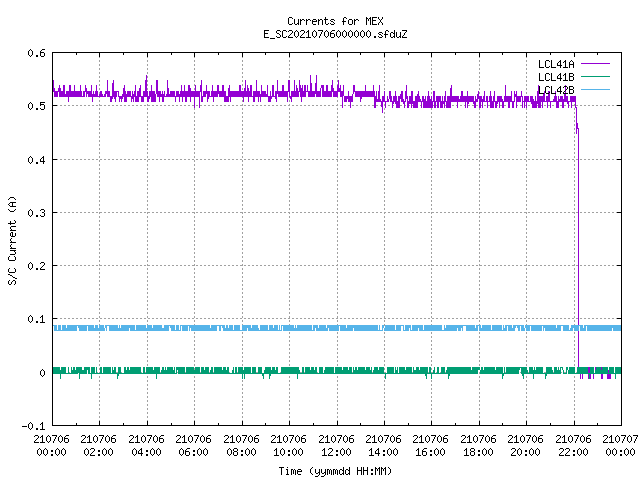Click the 0.1 y-axis tick value
640x480 pixels.
[36, 319]
